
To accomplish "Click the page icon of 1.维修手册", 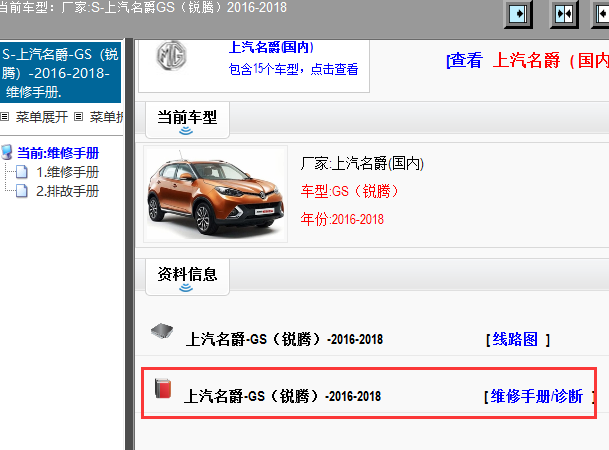I will pos(22,172).
